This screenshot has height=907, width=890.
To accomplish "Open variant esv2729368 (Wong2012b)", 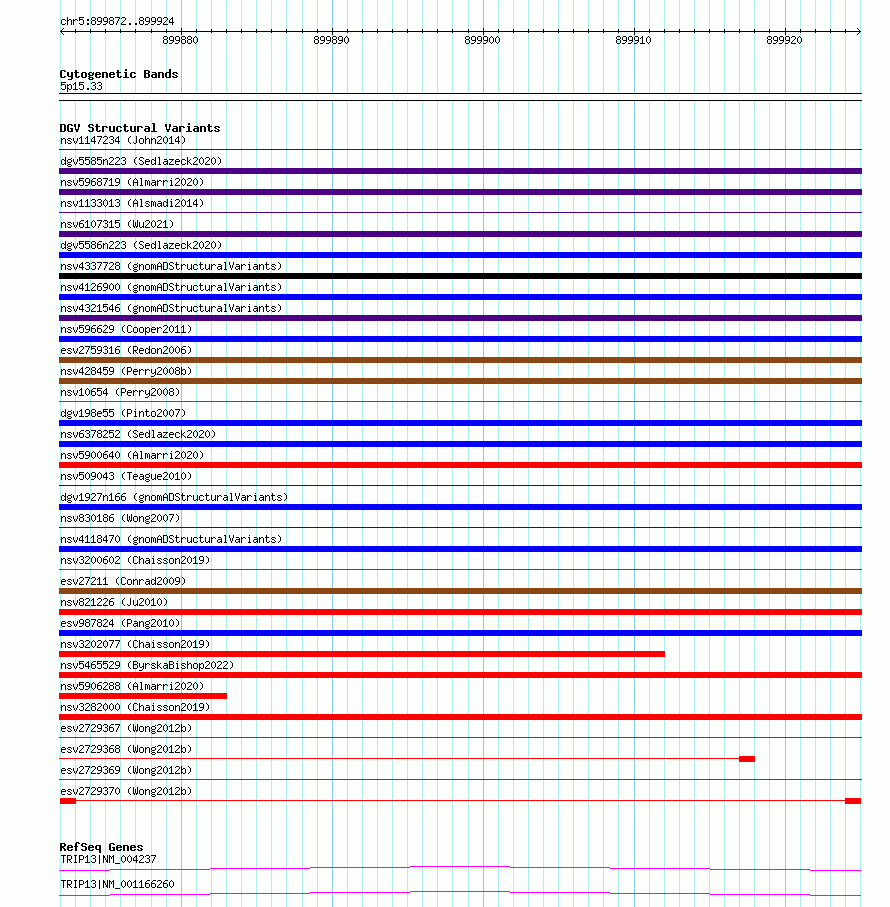I will [125, 749].
